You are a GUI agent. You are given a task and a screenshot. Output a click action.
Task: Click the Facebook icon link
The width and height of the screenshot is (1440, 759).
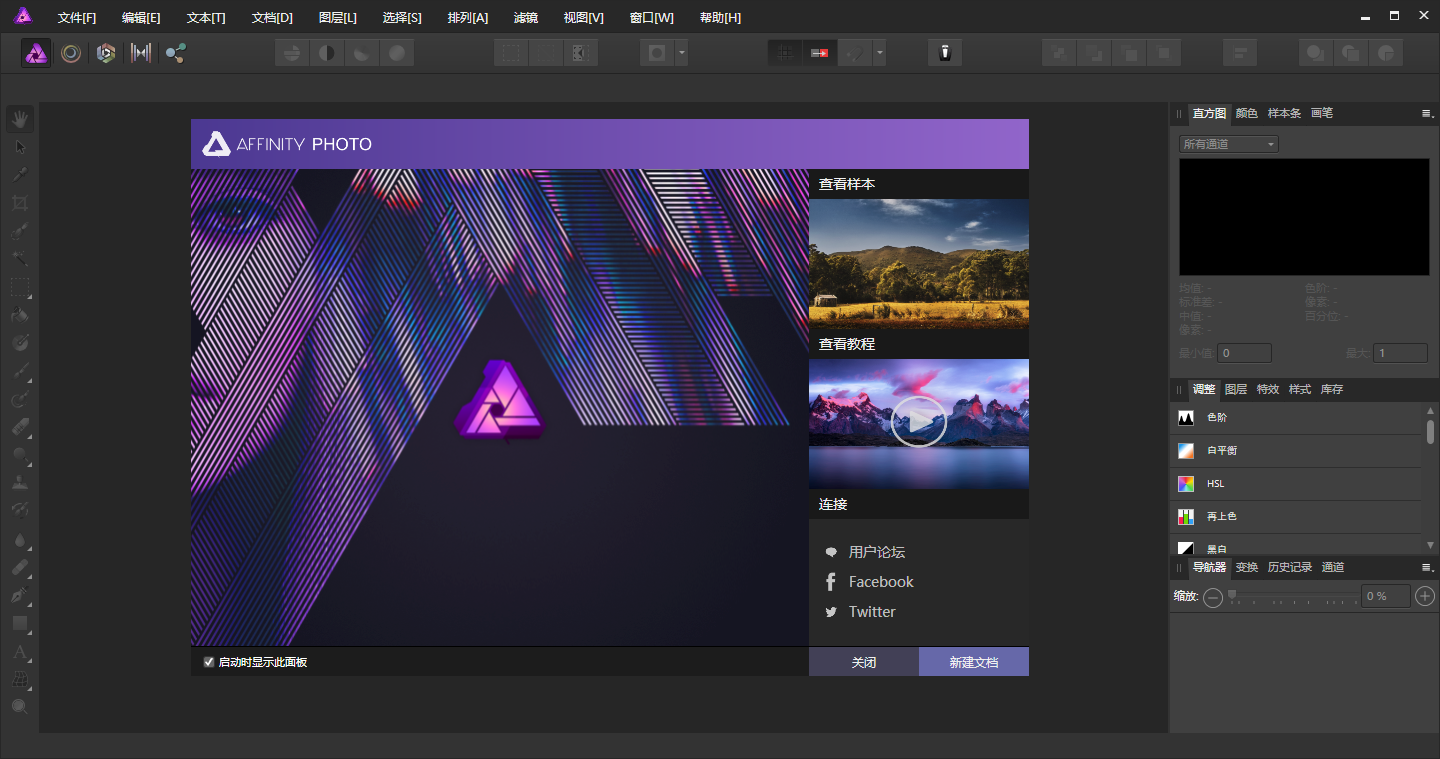click(x=830, y=582)
